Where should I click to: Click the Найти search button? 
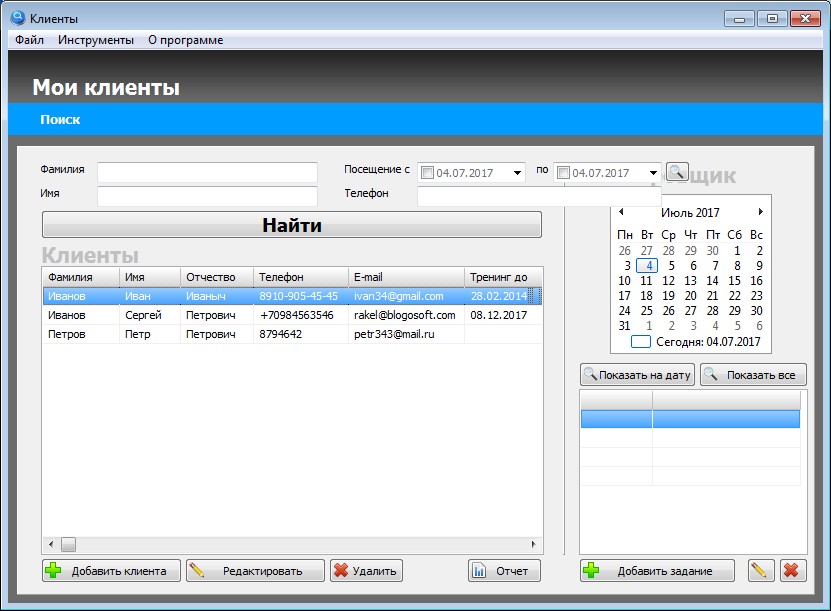291,225
